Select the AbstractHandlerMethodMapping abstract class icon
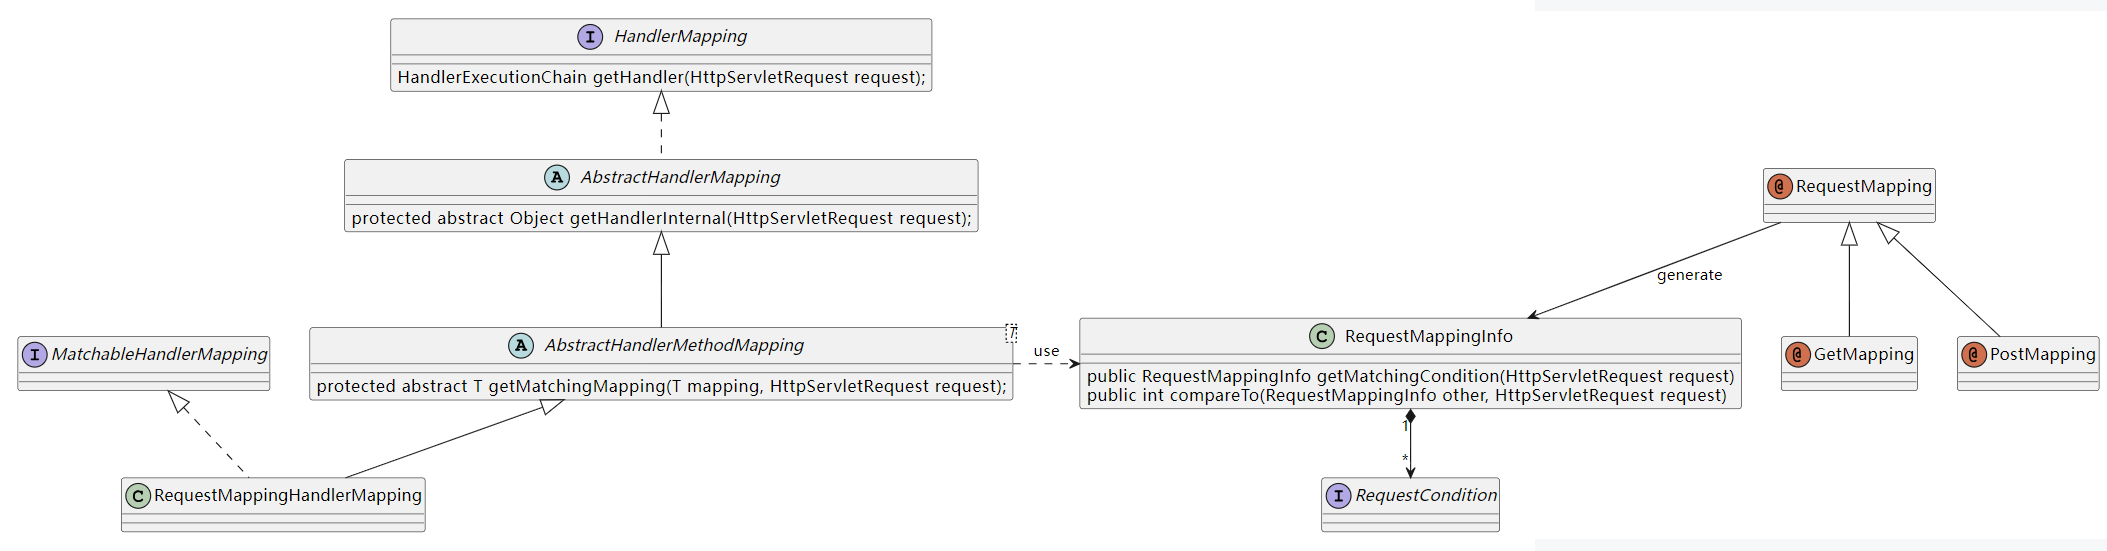This screenshot has height=551, width=2107. click(x=521, y=346)
